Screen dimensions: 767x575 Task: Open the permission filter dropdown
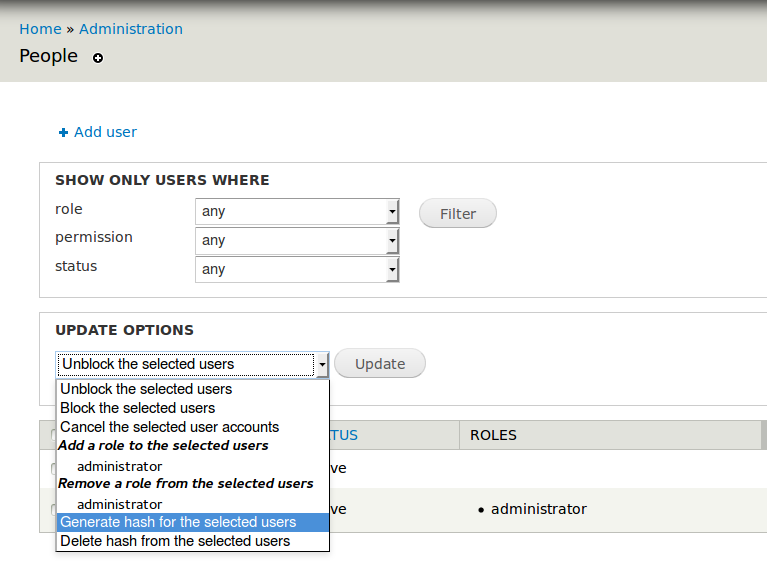[297, 241]
